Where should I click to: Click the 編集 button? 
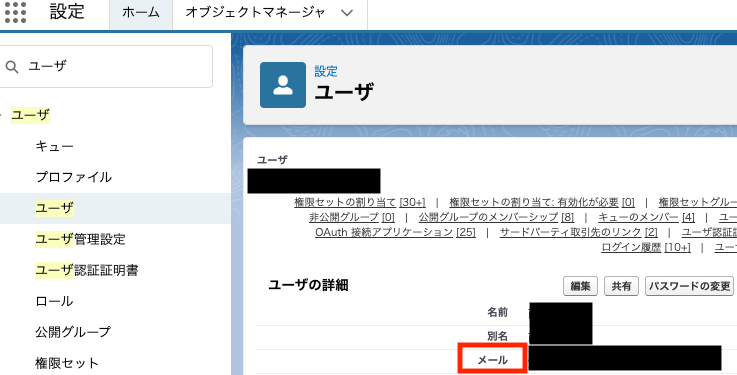[580, 286]
